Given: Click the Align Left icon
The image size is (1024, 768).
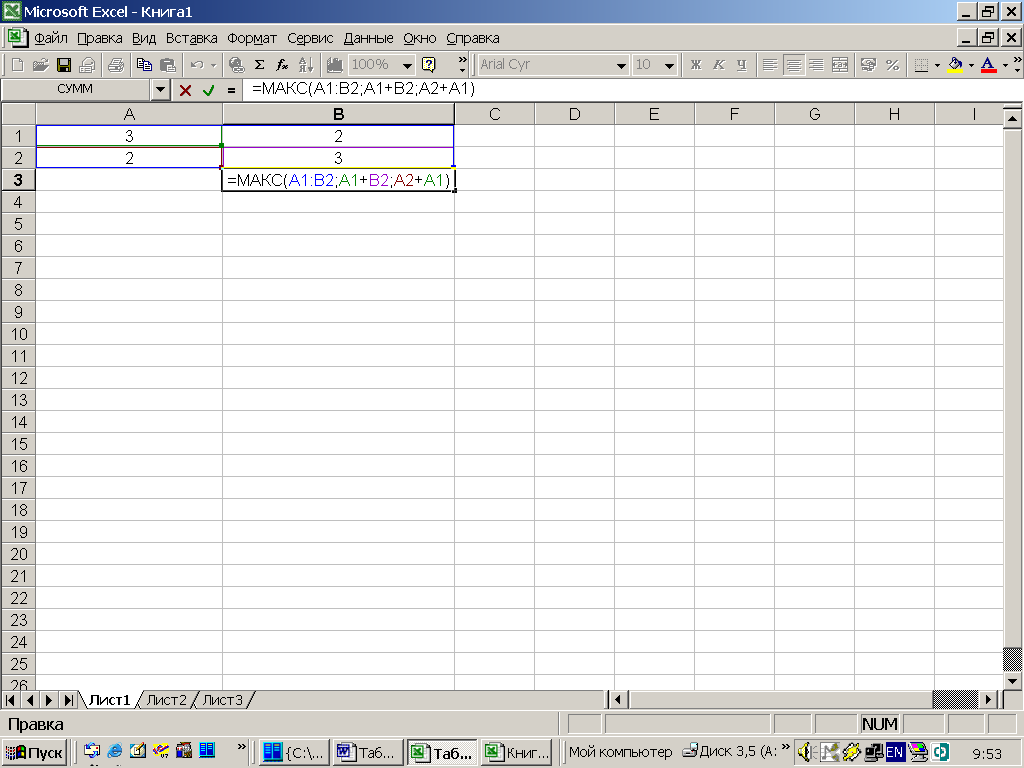Looking at the screenshot, I should [x=771, y=65].
